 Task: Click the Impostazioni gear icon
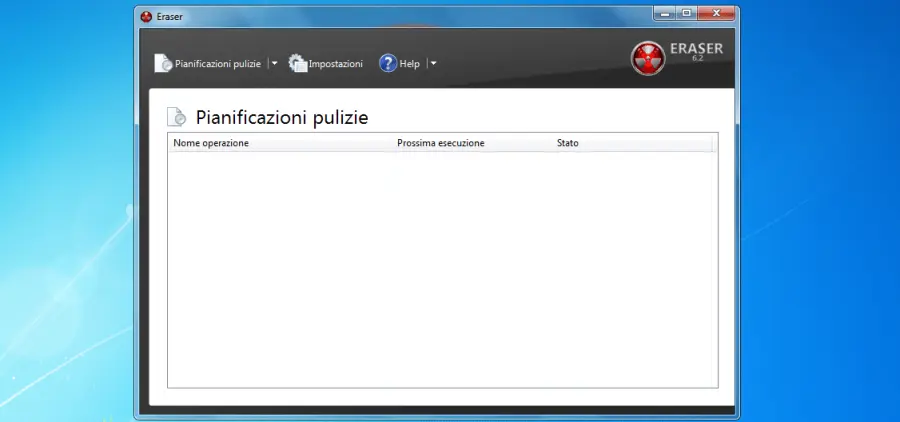click(298, 63)
